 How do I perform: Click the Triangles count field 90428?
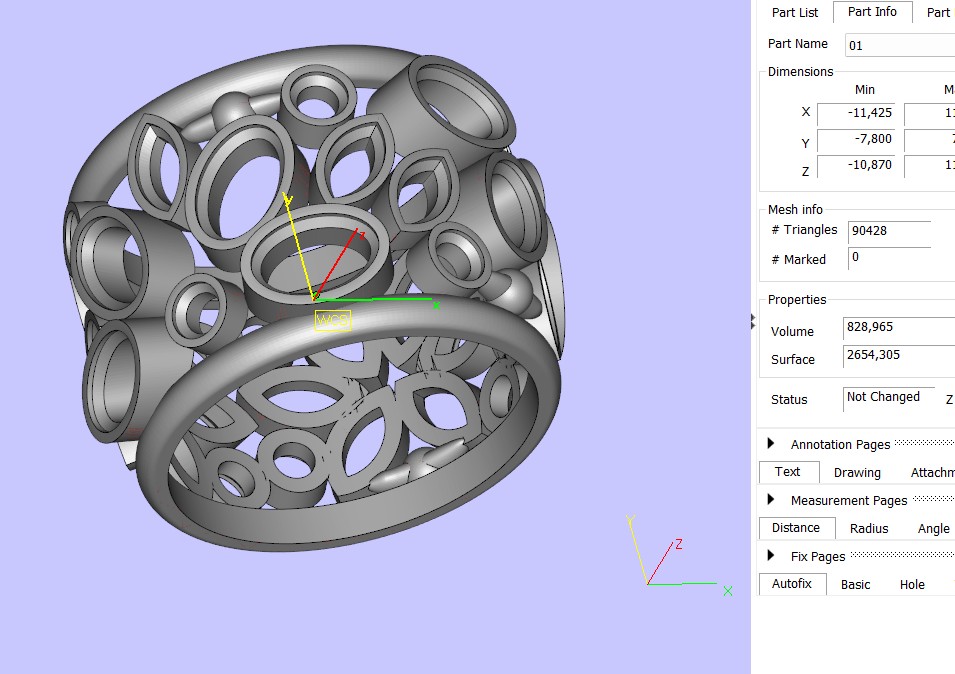tap(889, 231)
